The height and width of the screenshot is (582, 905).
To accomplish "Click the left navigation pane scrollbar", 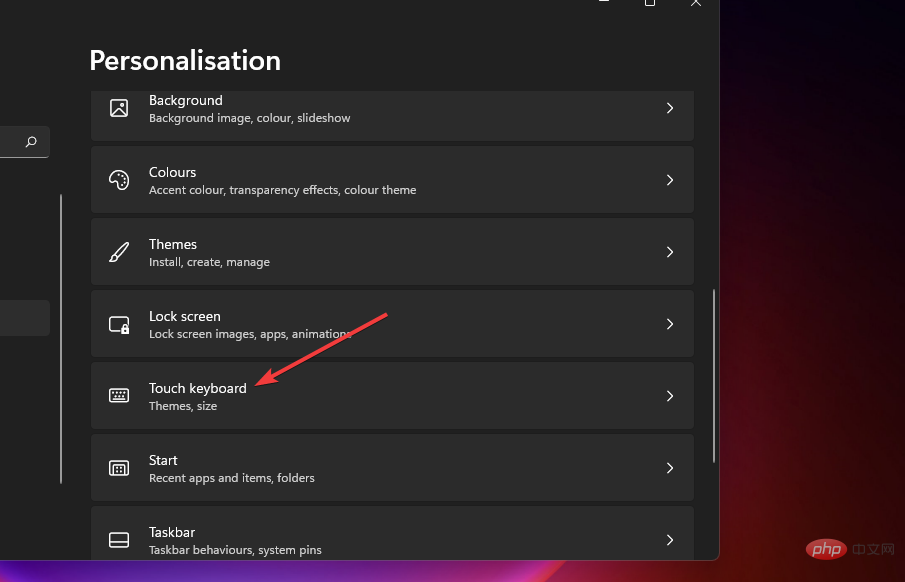I will [x=61, y=339].
